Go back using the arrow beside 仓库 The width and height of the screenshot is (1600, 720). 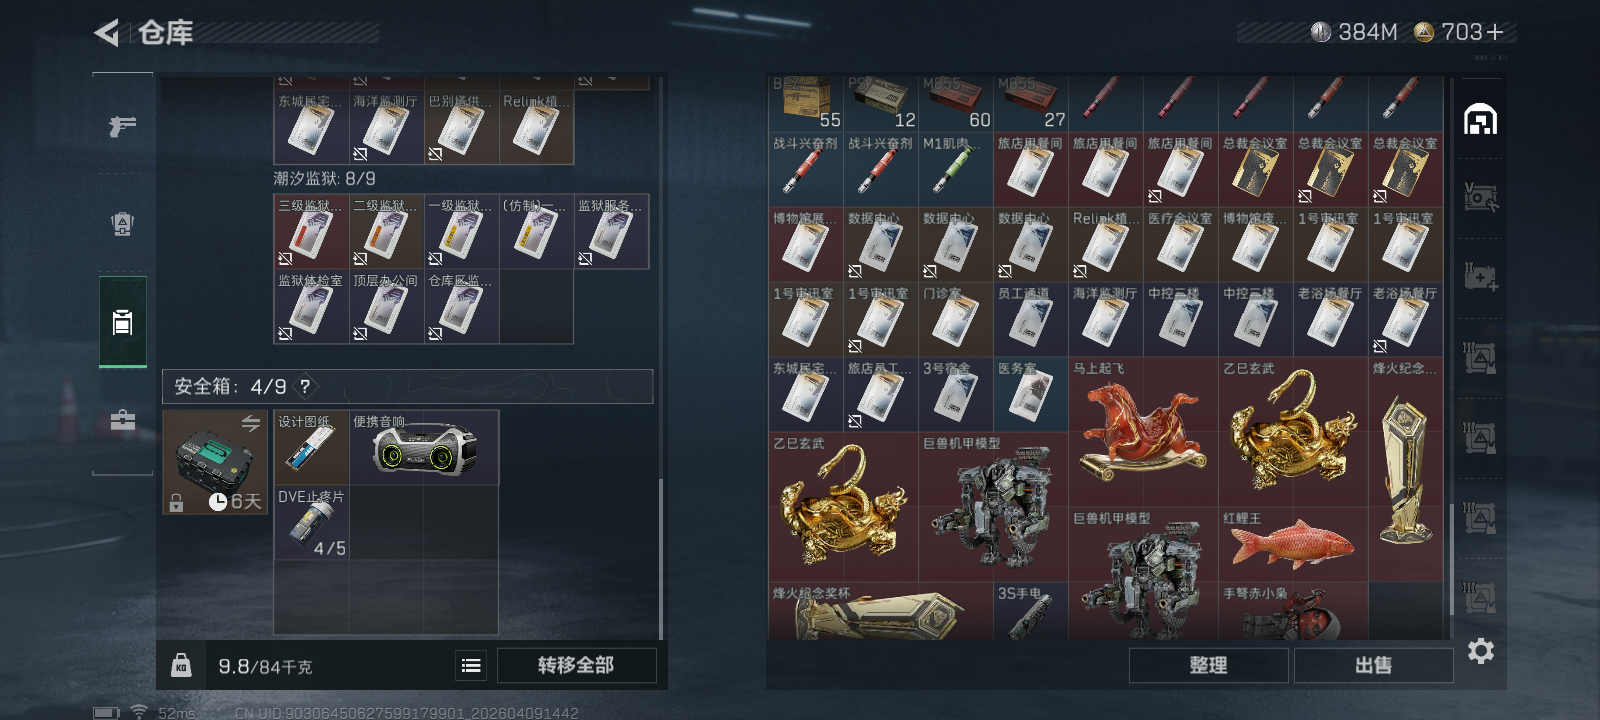(x=107, y=33)
